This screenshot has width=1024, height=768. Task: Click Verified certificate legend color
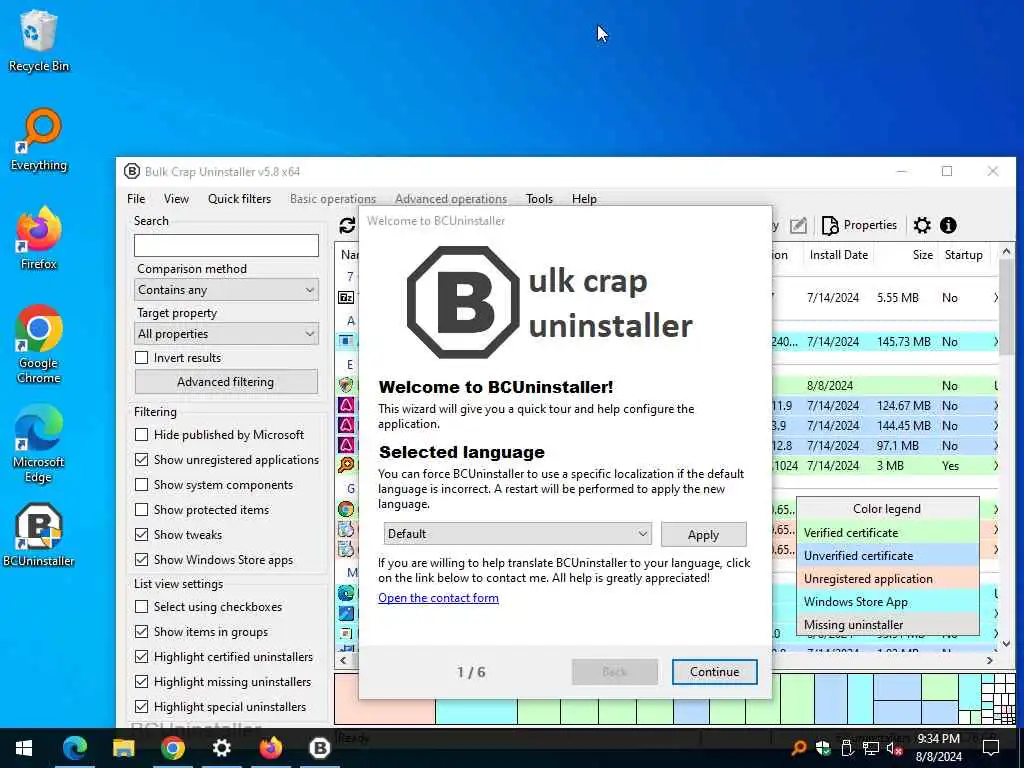pos(887,532)
